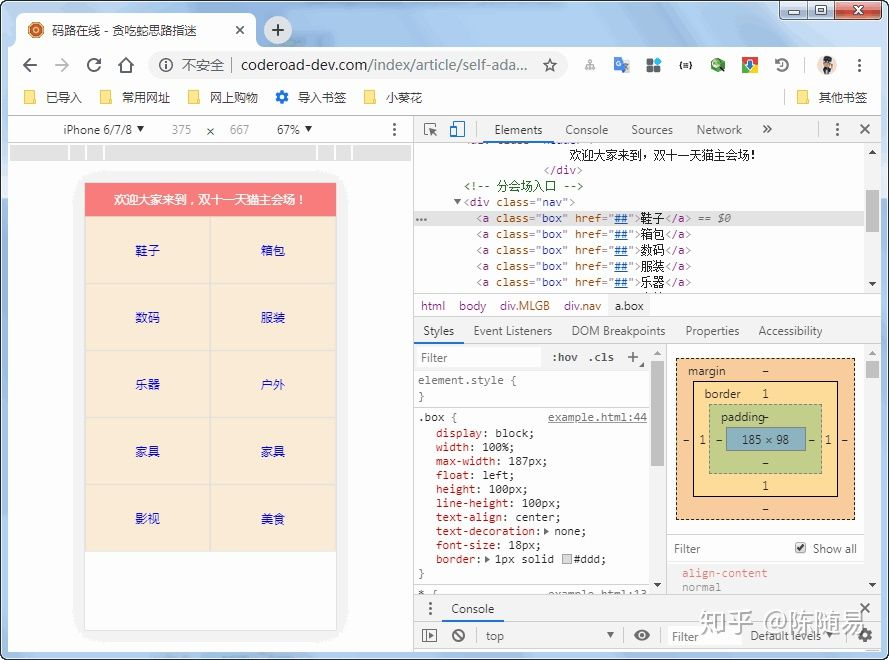Screen dimensions: 889x660
Task: Open the Event Listeners tab
Action: [512, 331]
